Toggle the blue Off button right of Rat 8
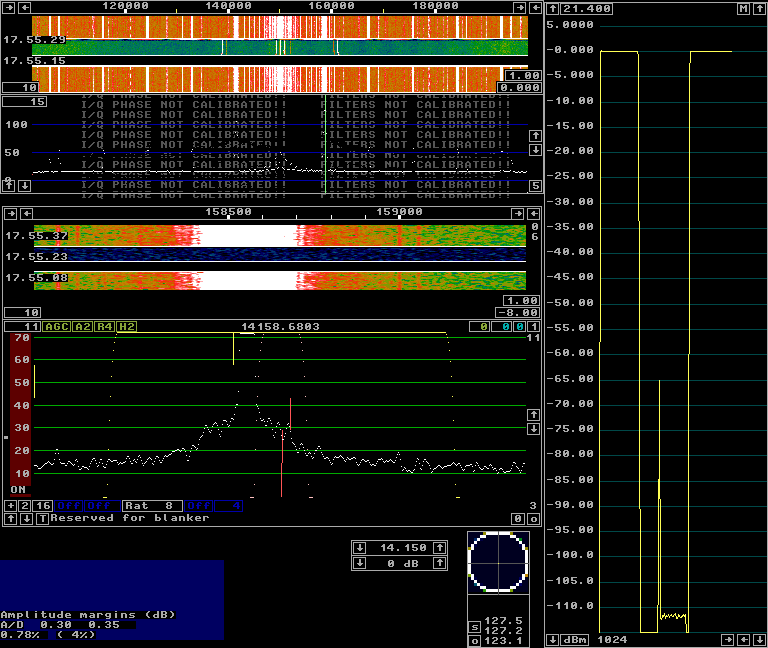This screenshot has width=768, height=648. pyautogui.click(x=199, y=505)
